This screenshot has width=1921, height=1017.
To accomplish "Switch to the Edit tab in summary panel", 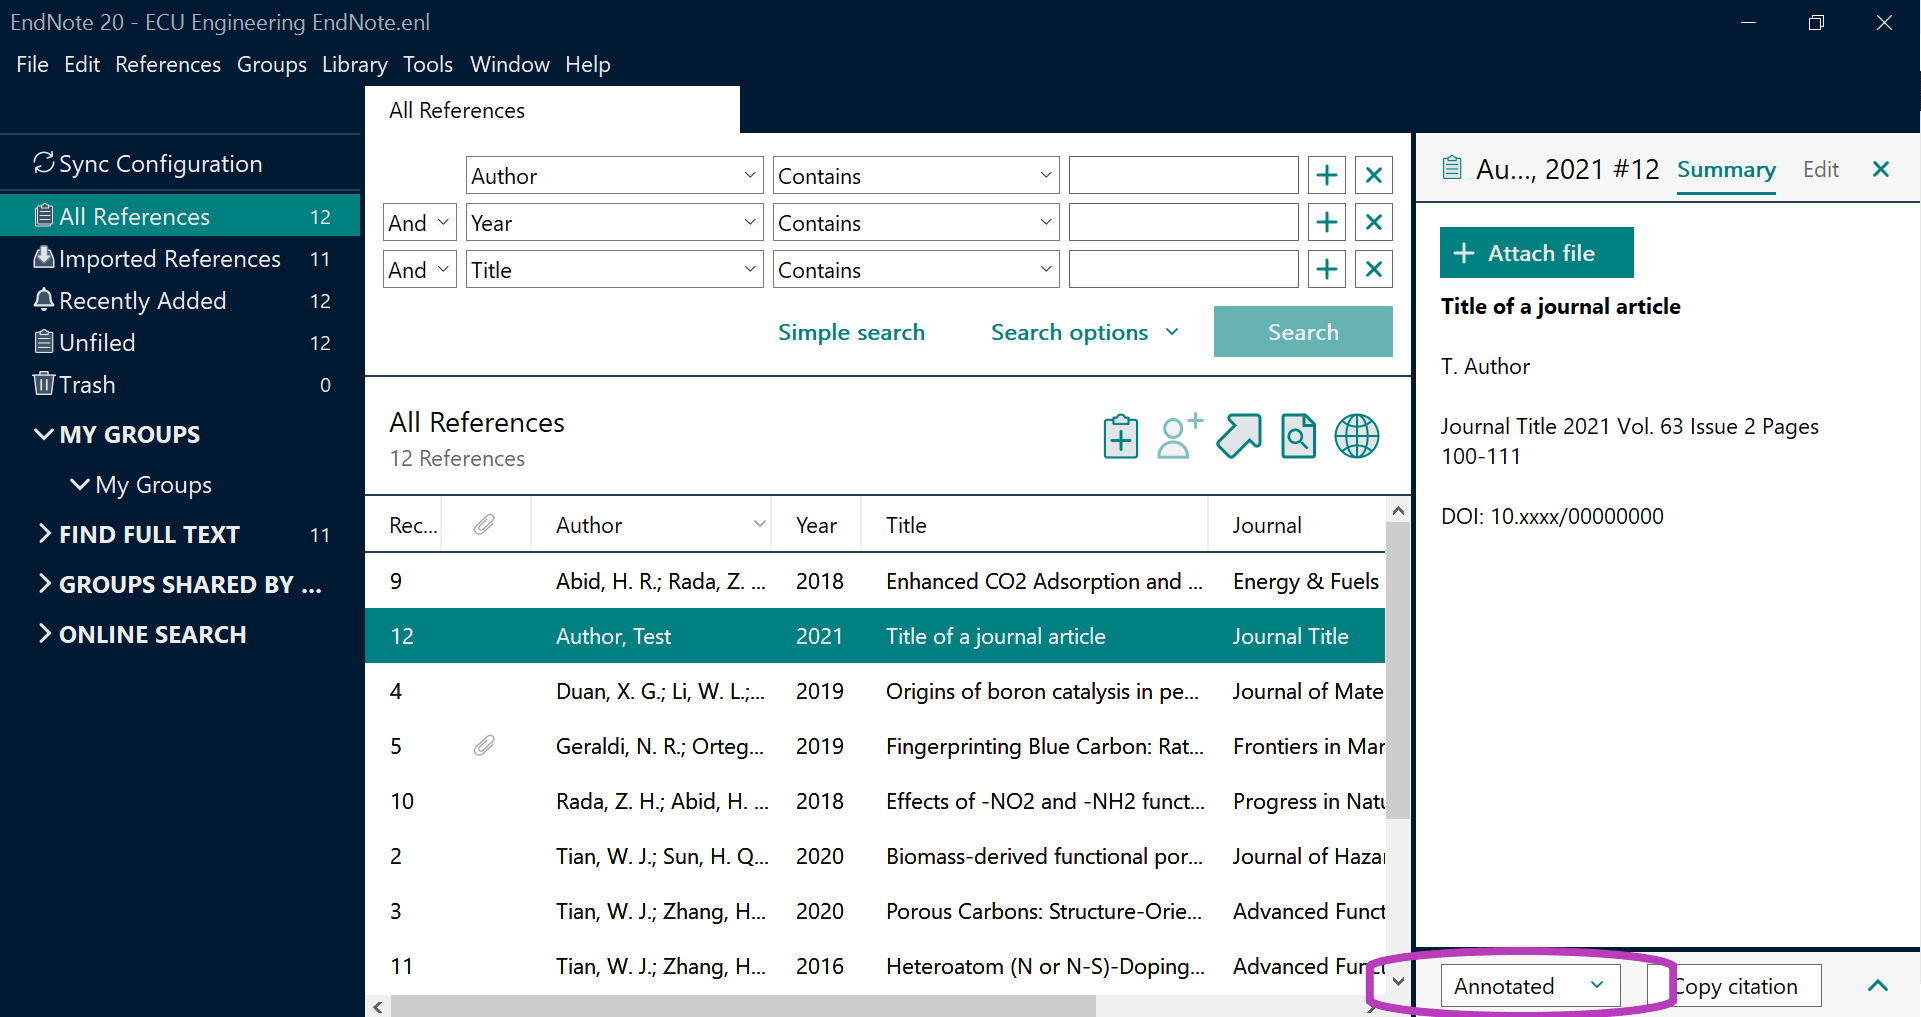I will click(1820, 169).
